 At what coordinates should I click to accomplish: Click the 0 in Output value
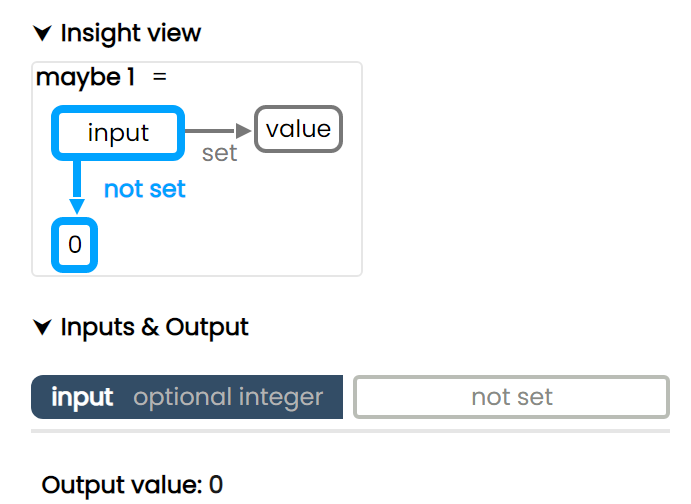[216, 486]
